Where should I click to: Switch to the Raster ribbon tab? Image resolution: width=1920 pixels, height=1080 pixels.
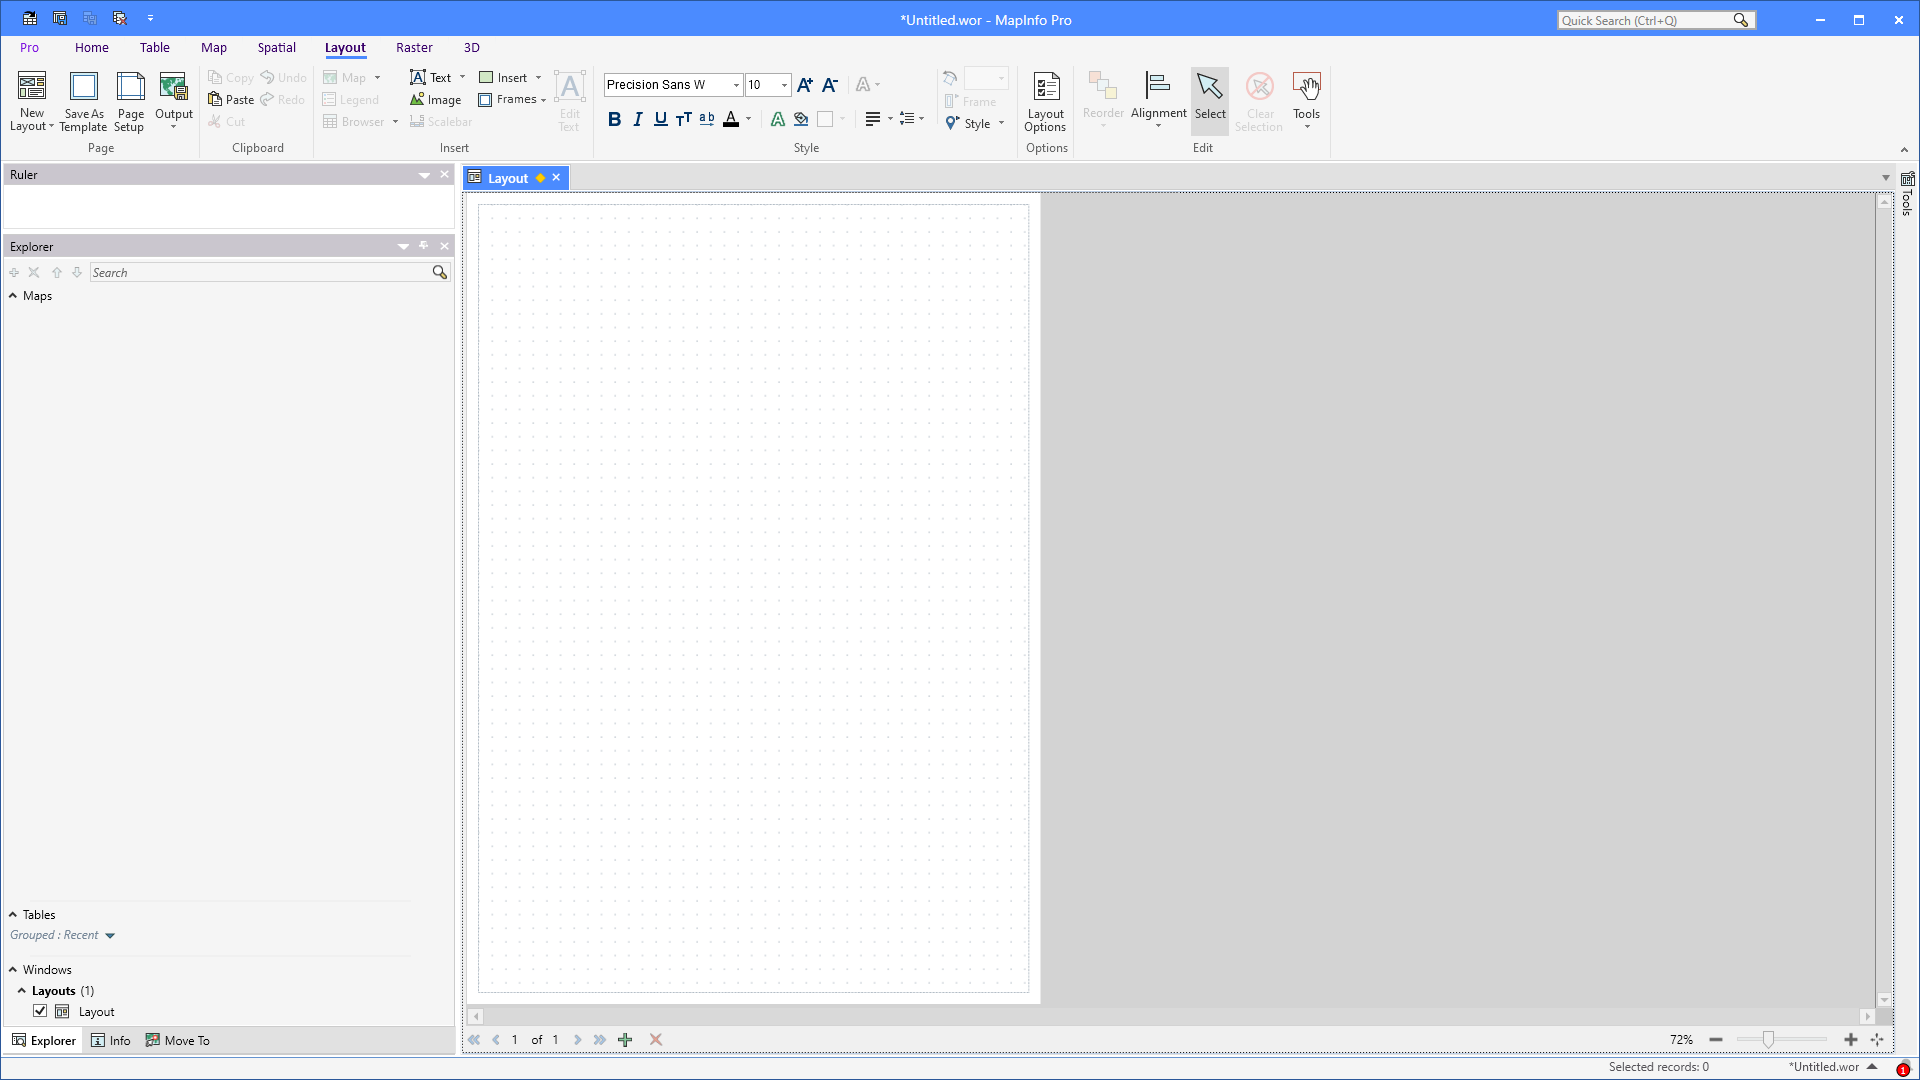click(414, 47)
